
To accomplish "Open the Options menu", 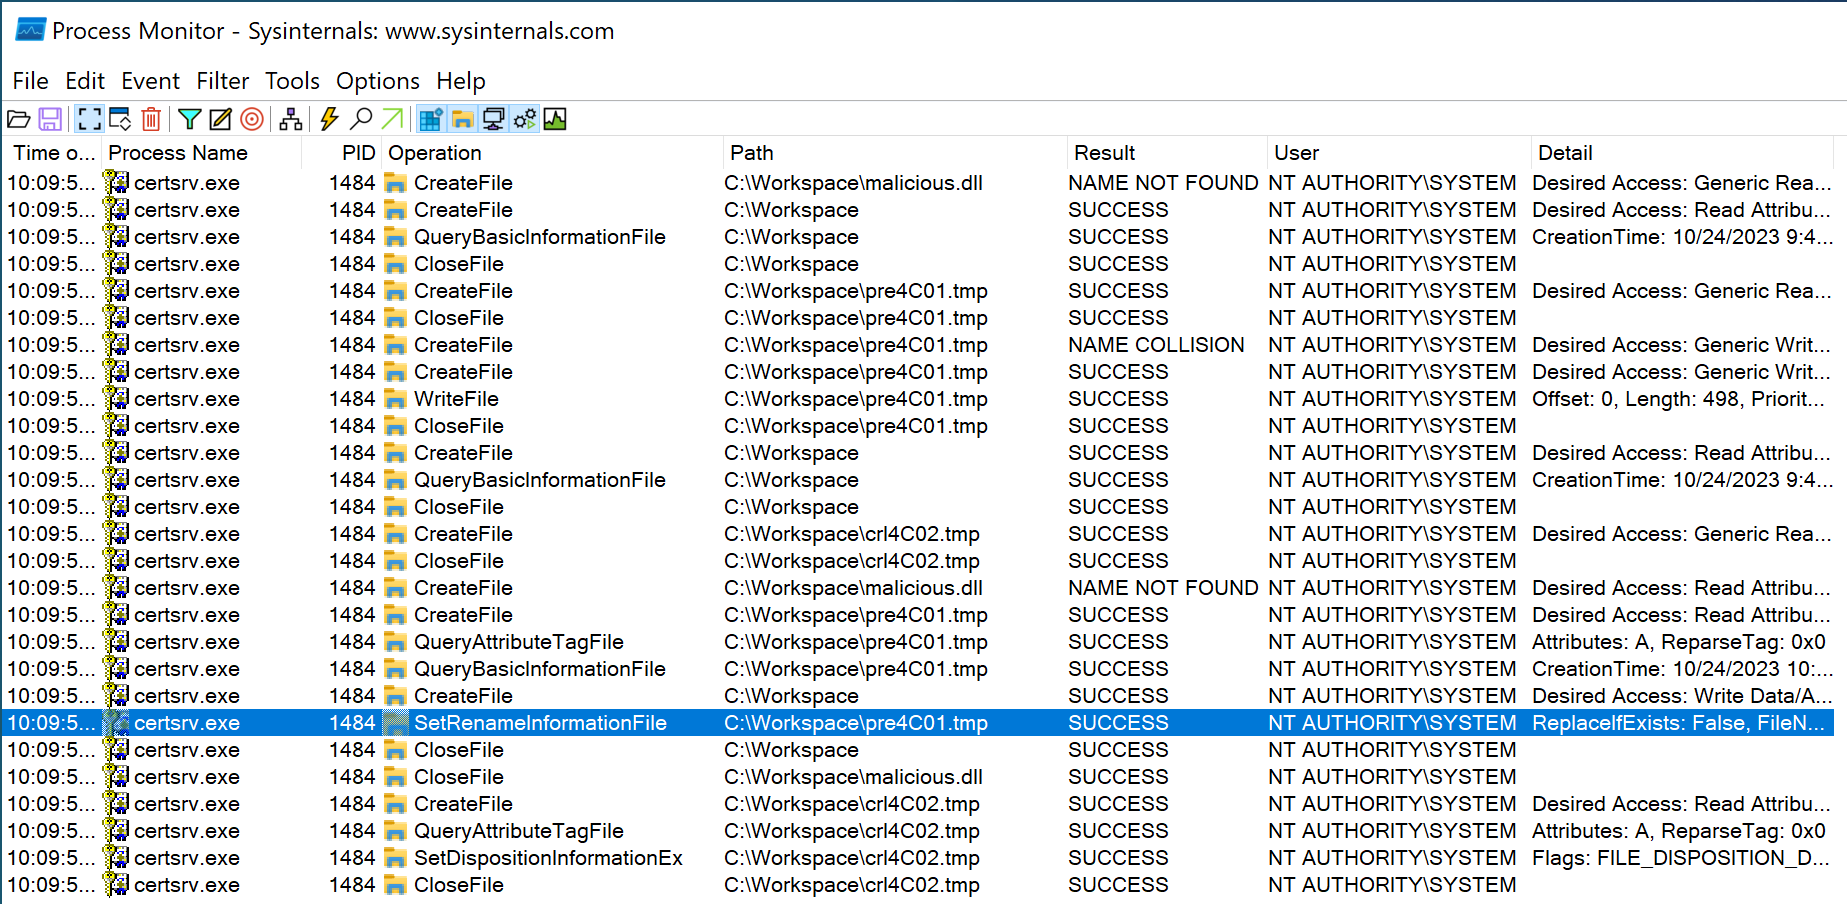I will point(378,81).
